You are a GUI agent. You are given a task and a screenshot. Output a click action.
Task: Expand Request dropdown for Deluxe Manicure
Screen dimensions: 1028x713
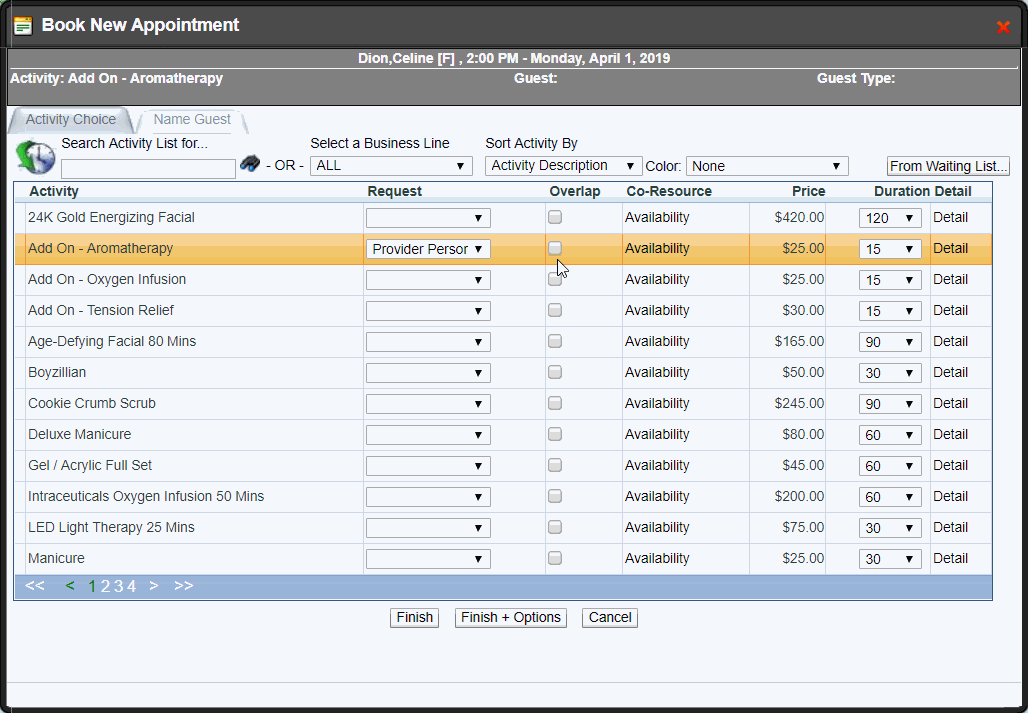coord(428,435)
